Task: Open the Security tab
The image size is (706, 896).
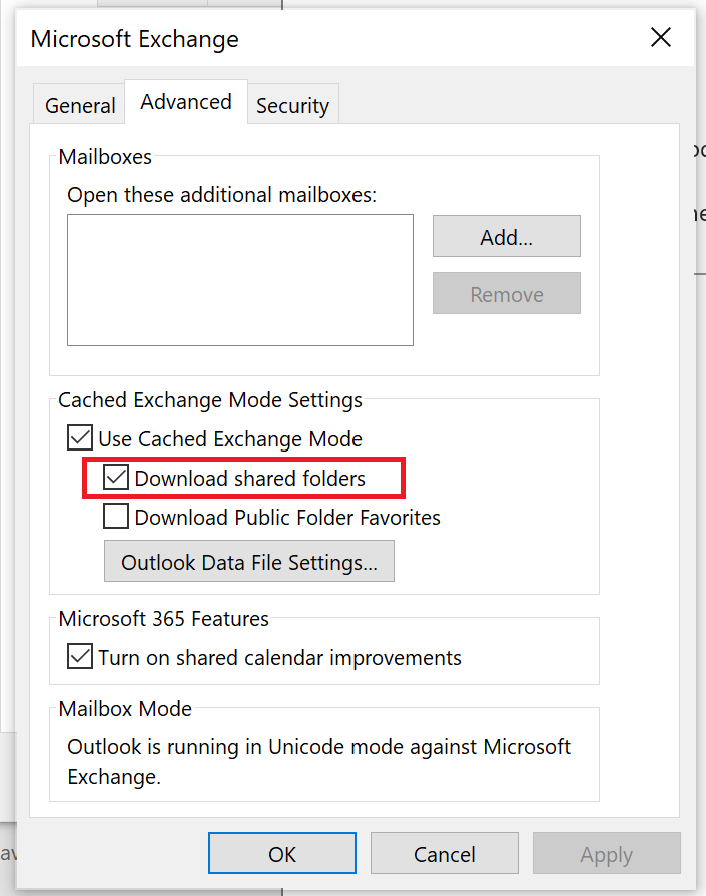Action: [292, 105]
